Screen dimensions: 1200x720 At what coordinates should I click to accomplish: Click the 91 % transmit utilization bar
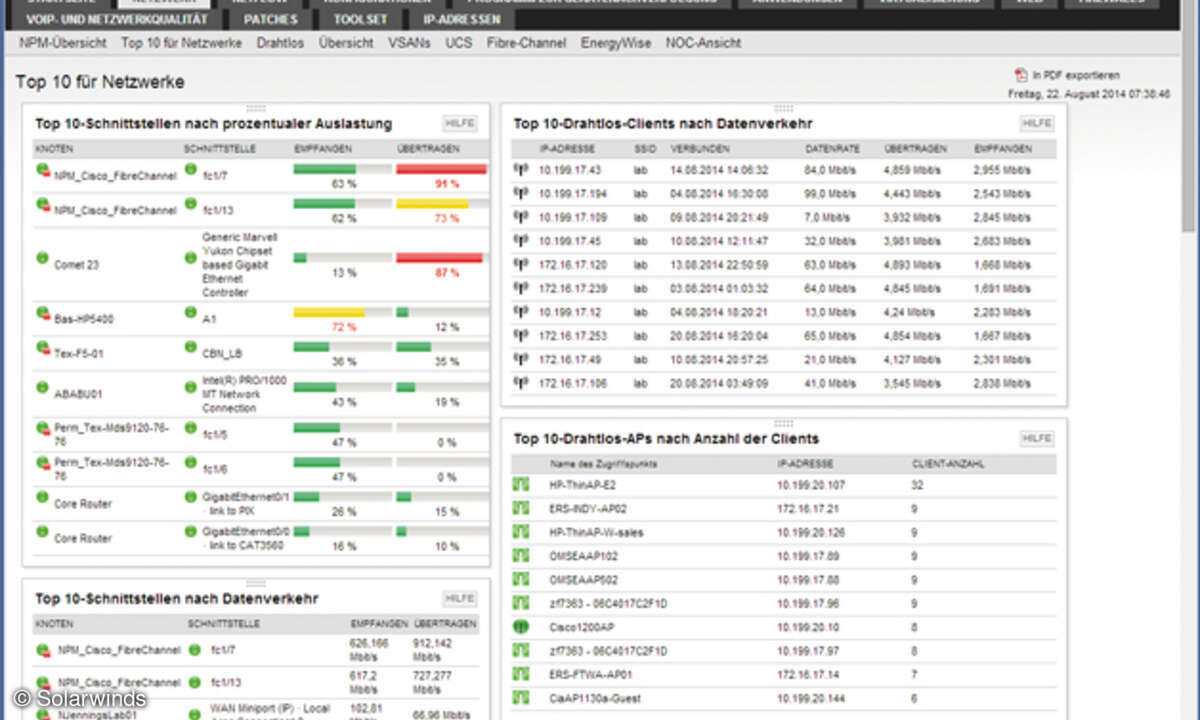click(441, 170)
